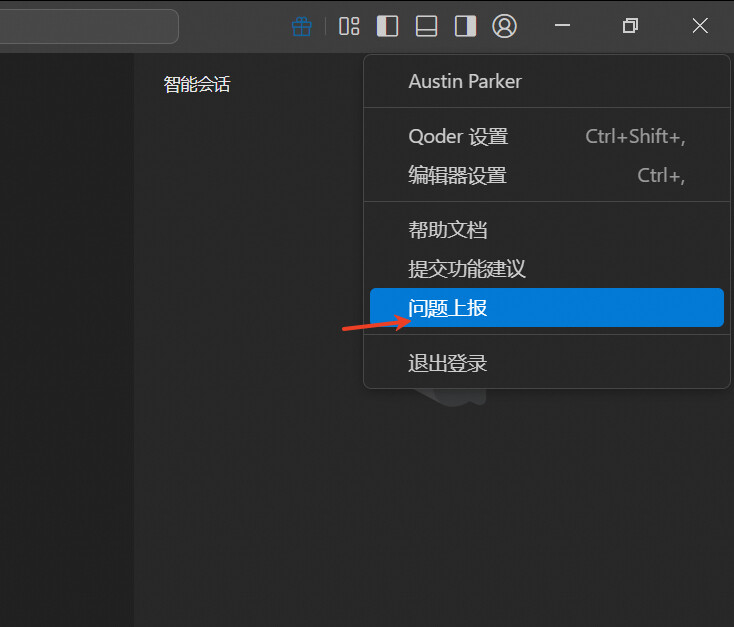Select the Austin Parker account entry
The height and width of the screenshot is (627, 734).
coord(547,81)
